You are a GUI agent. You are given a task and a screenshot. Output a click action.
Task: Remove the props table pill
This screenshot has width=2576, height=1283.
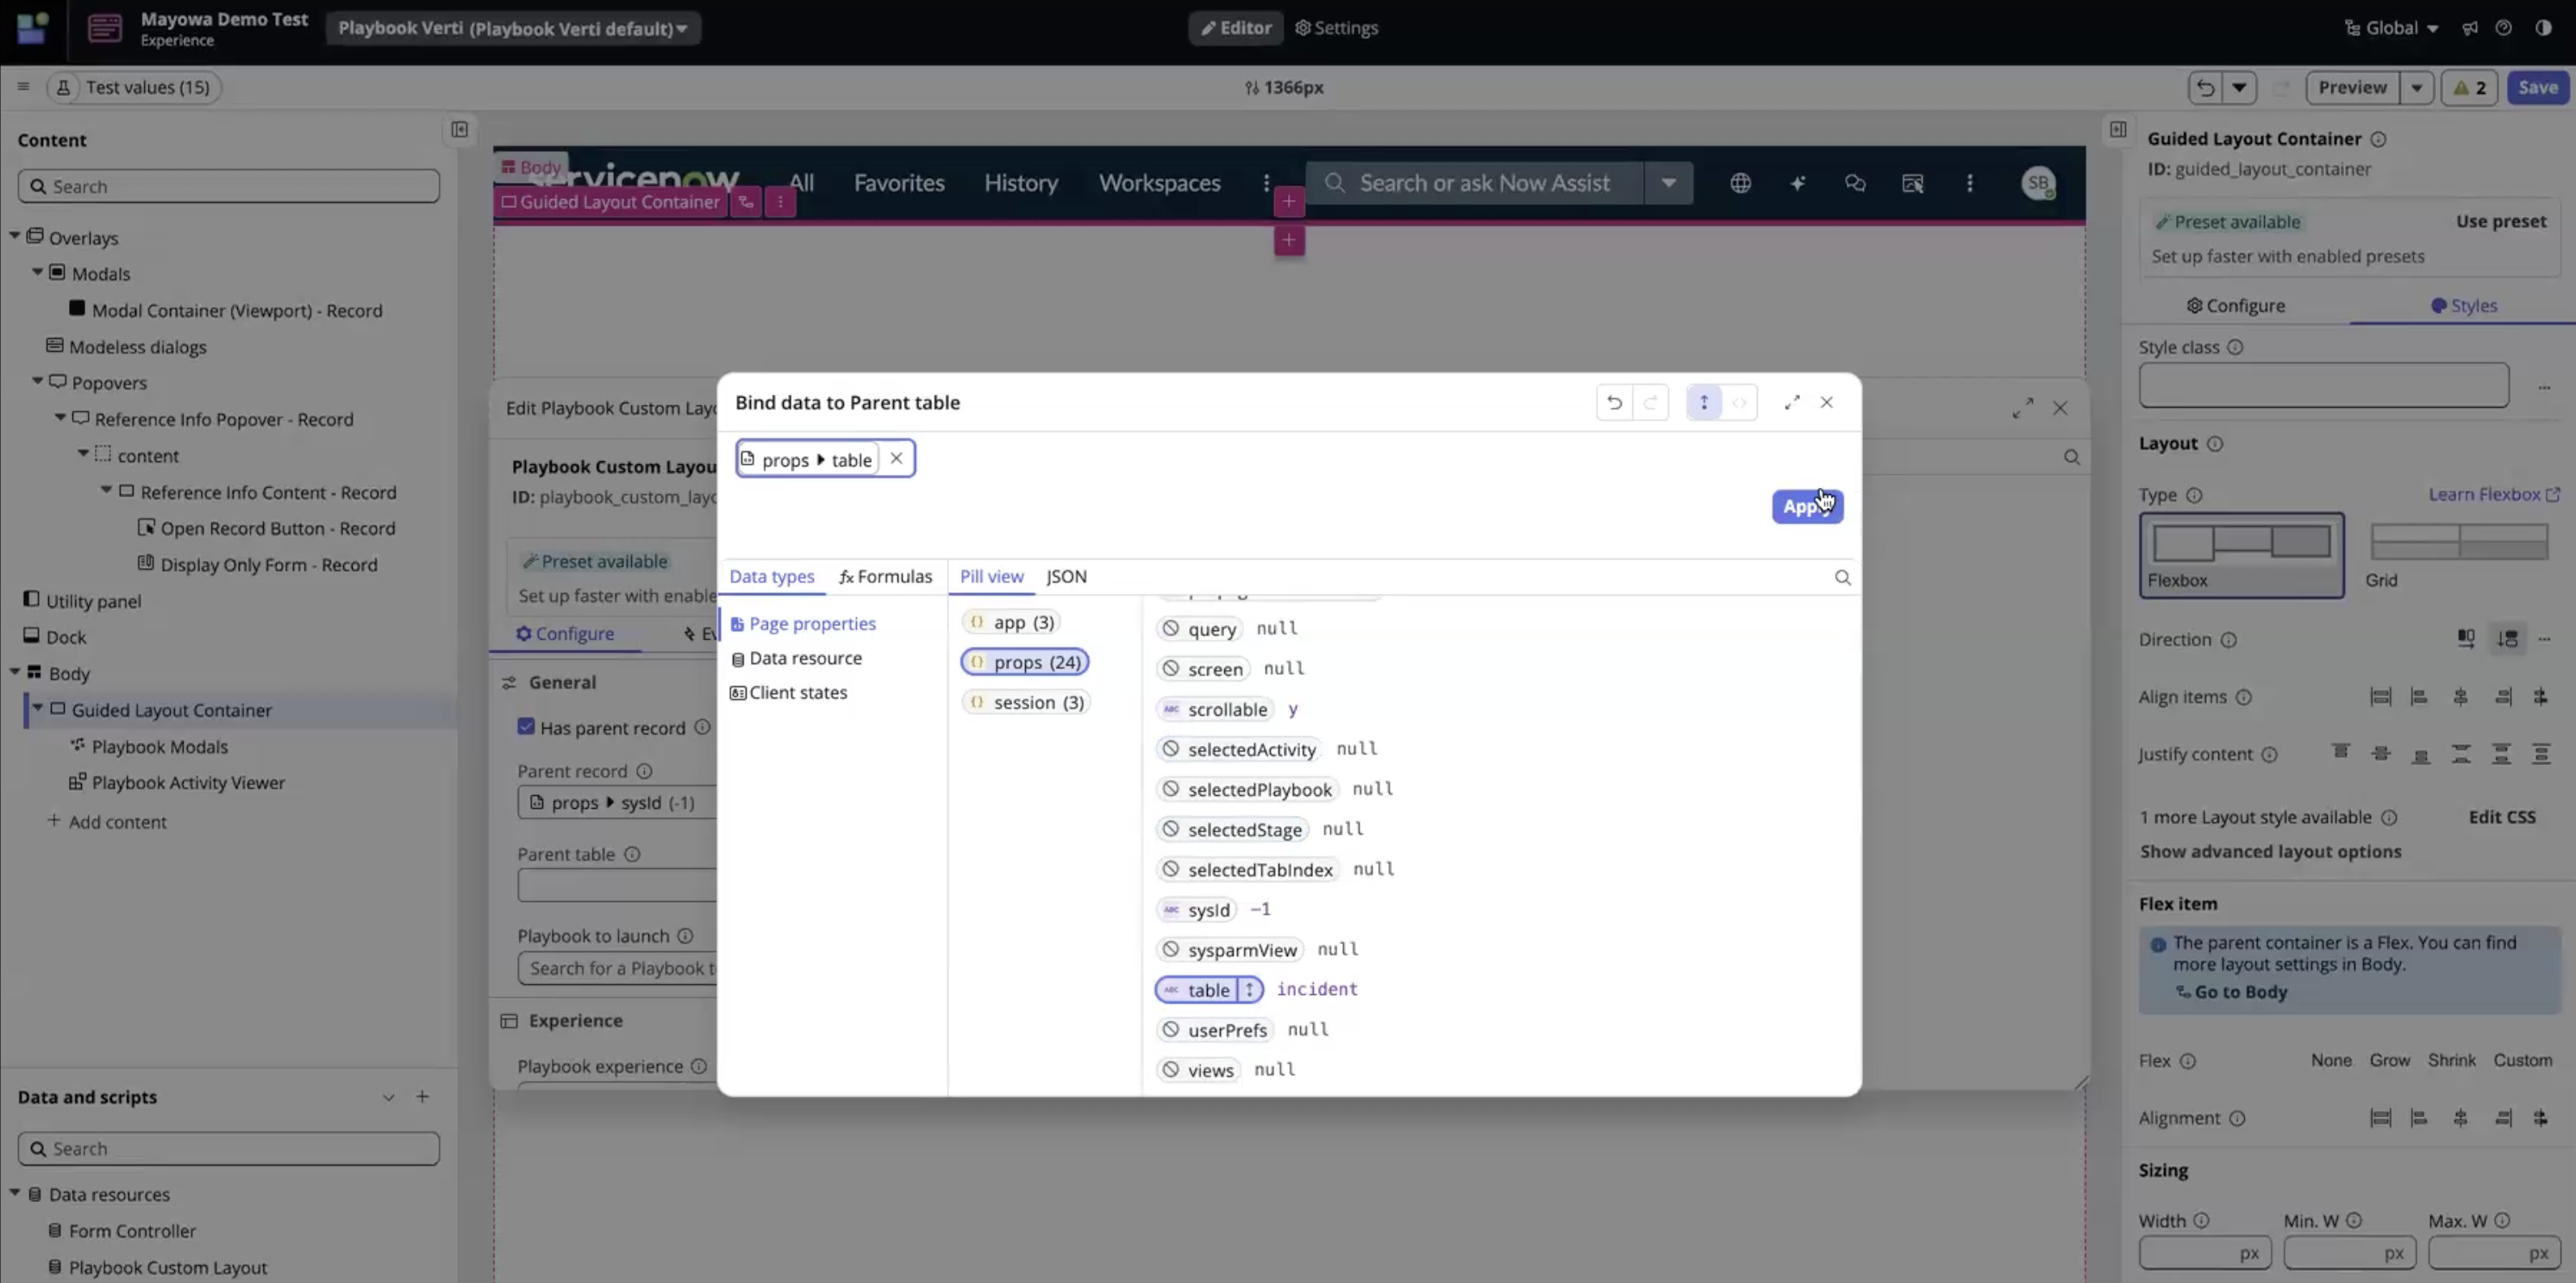click(896, 459)
